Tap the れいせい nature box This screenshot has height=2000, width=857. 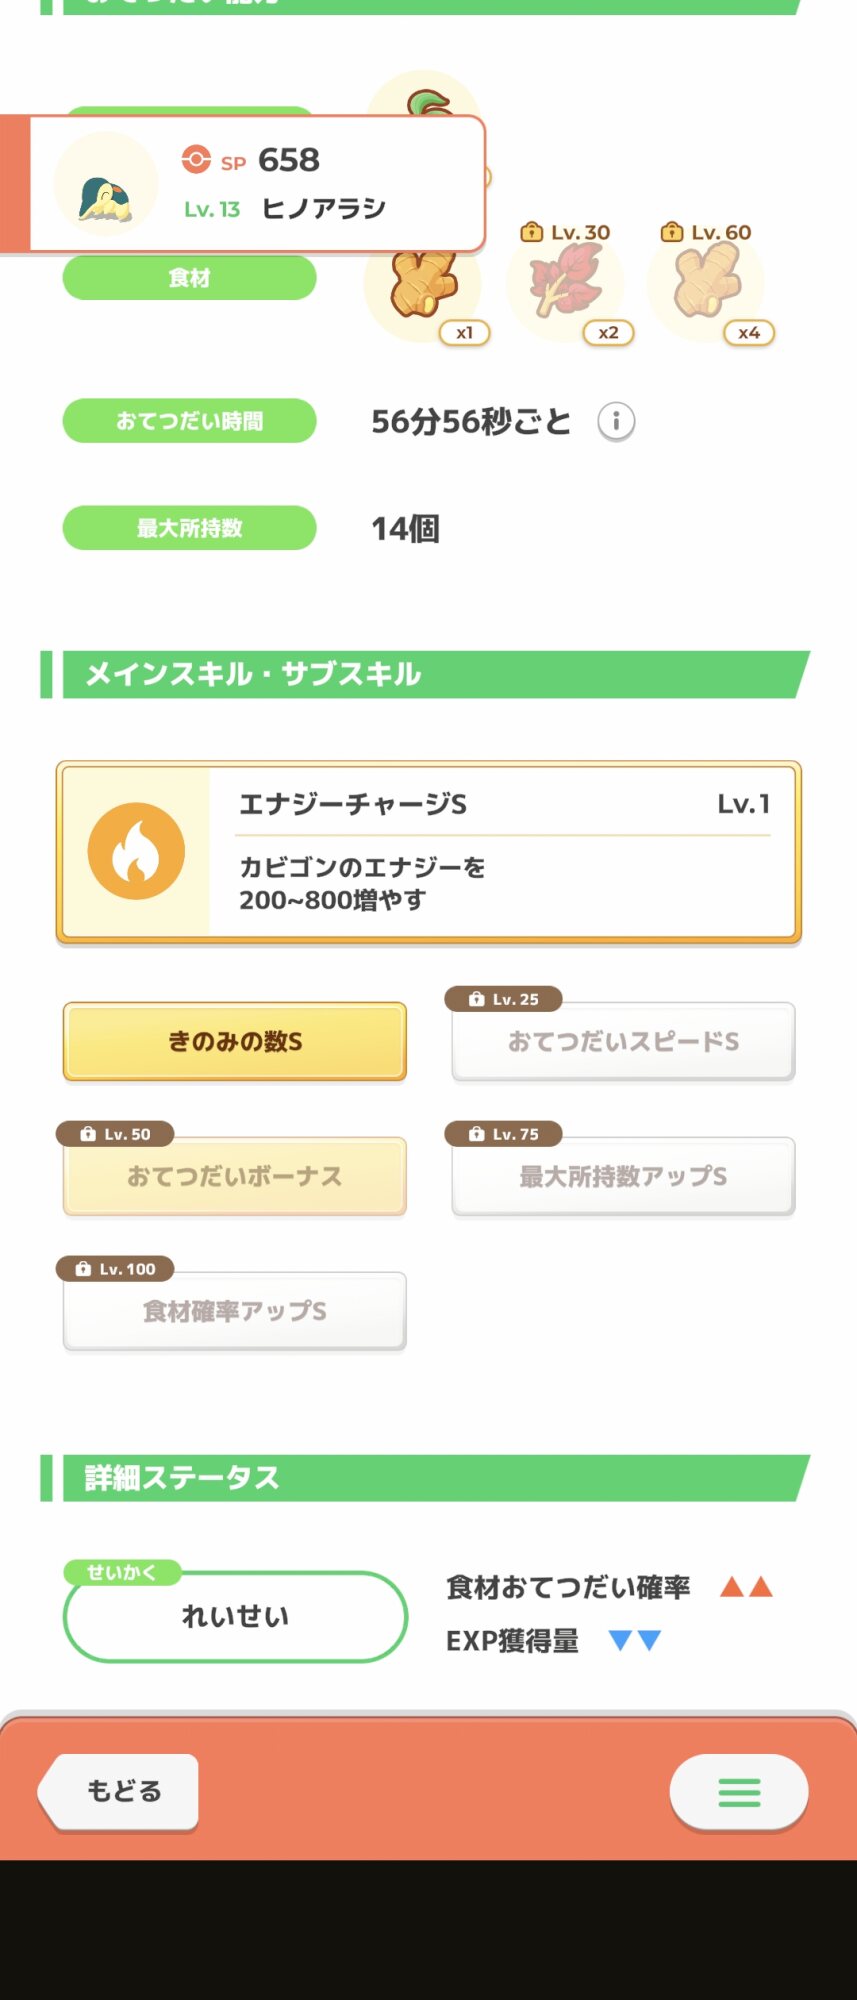(x=235, y=1616)
